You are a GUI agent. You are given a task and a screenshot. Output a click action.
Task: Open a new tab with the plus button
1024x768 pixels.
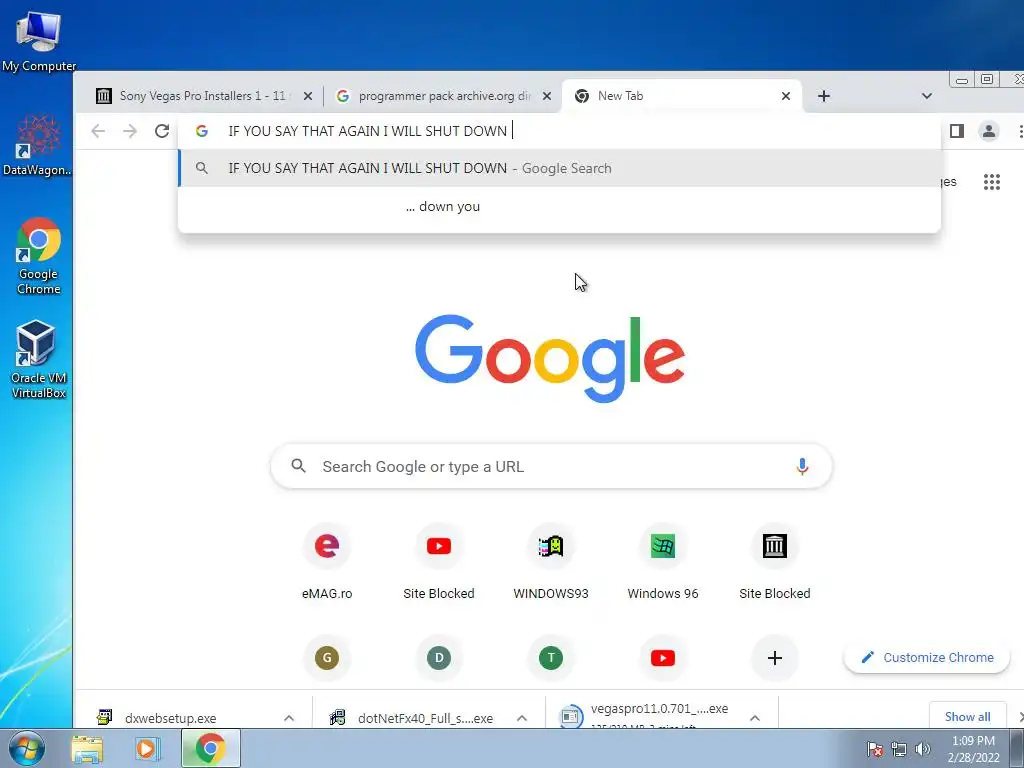pyautogui.click(x=824, y=96)
